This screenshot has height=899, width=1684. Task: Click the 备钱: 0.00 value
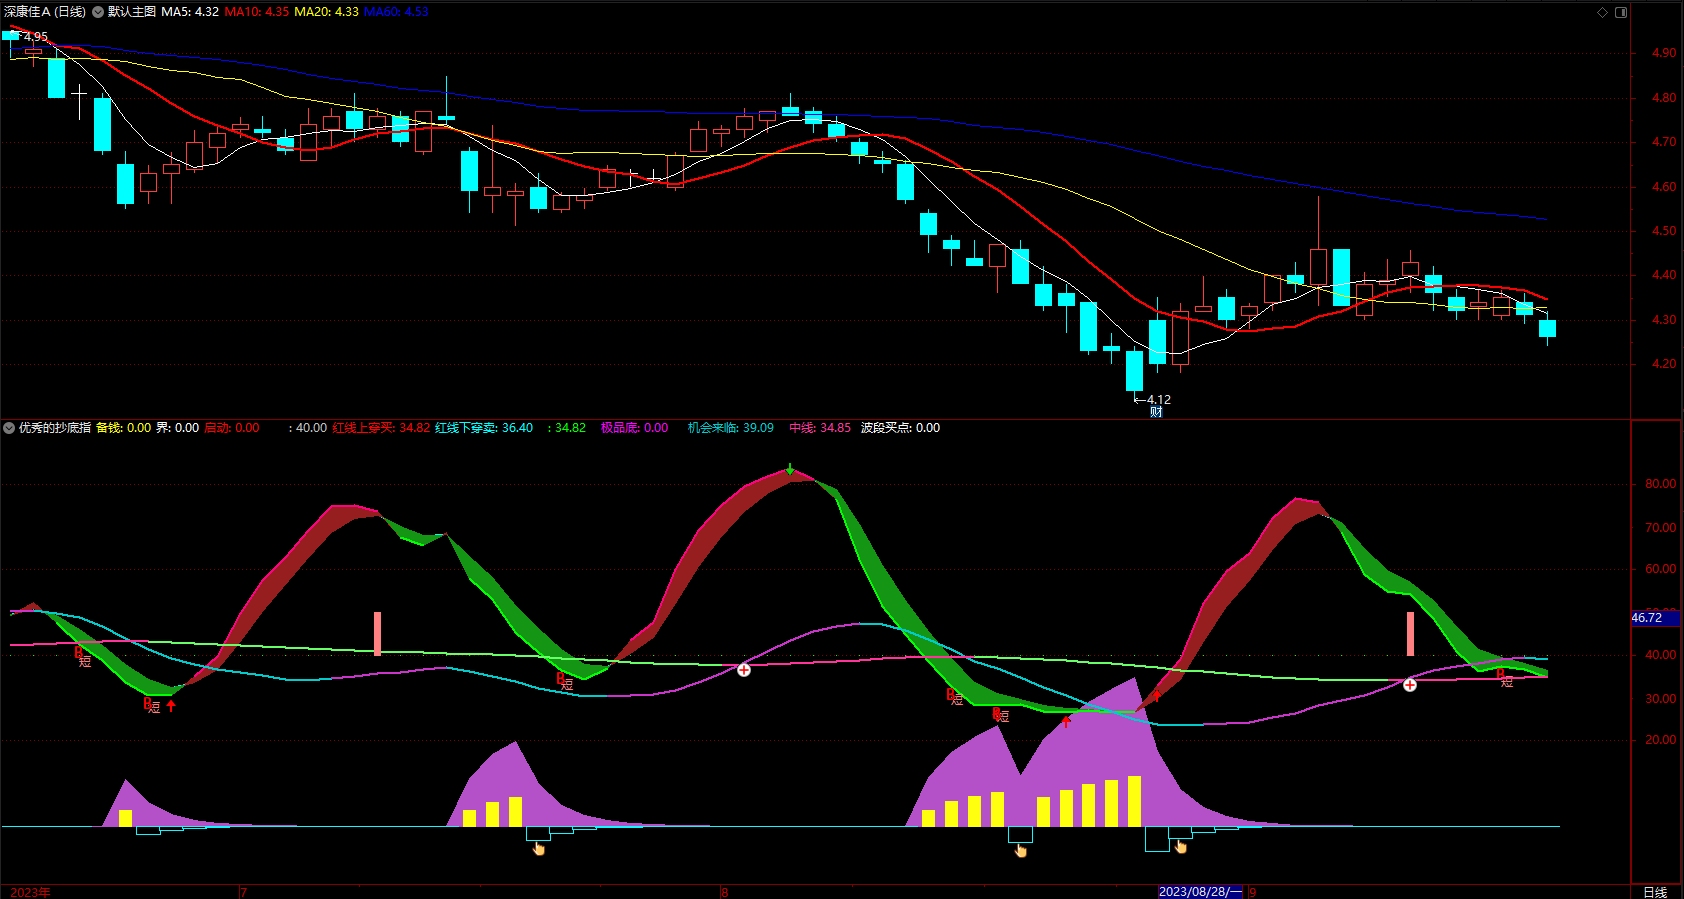tap(124, 428)
